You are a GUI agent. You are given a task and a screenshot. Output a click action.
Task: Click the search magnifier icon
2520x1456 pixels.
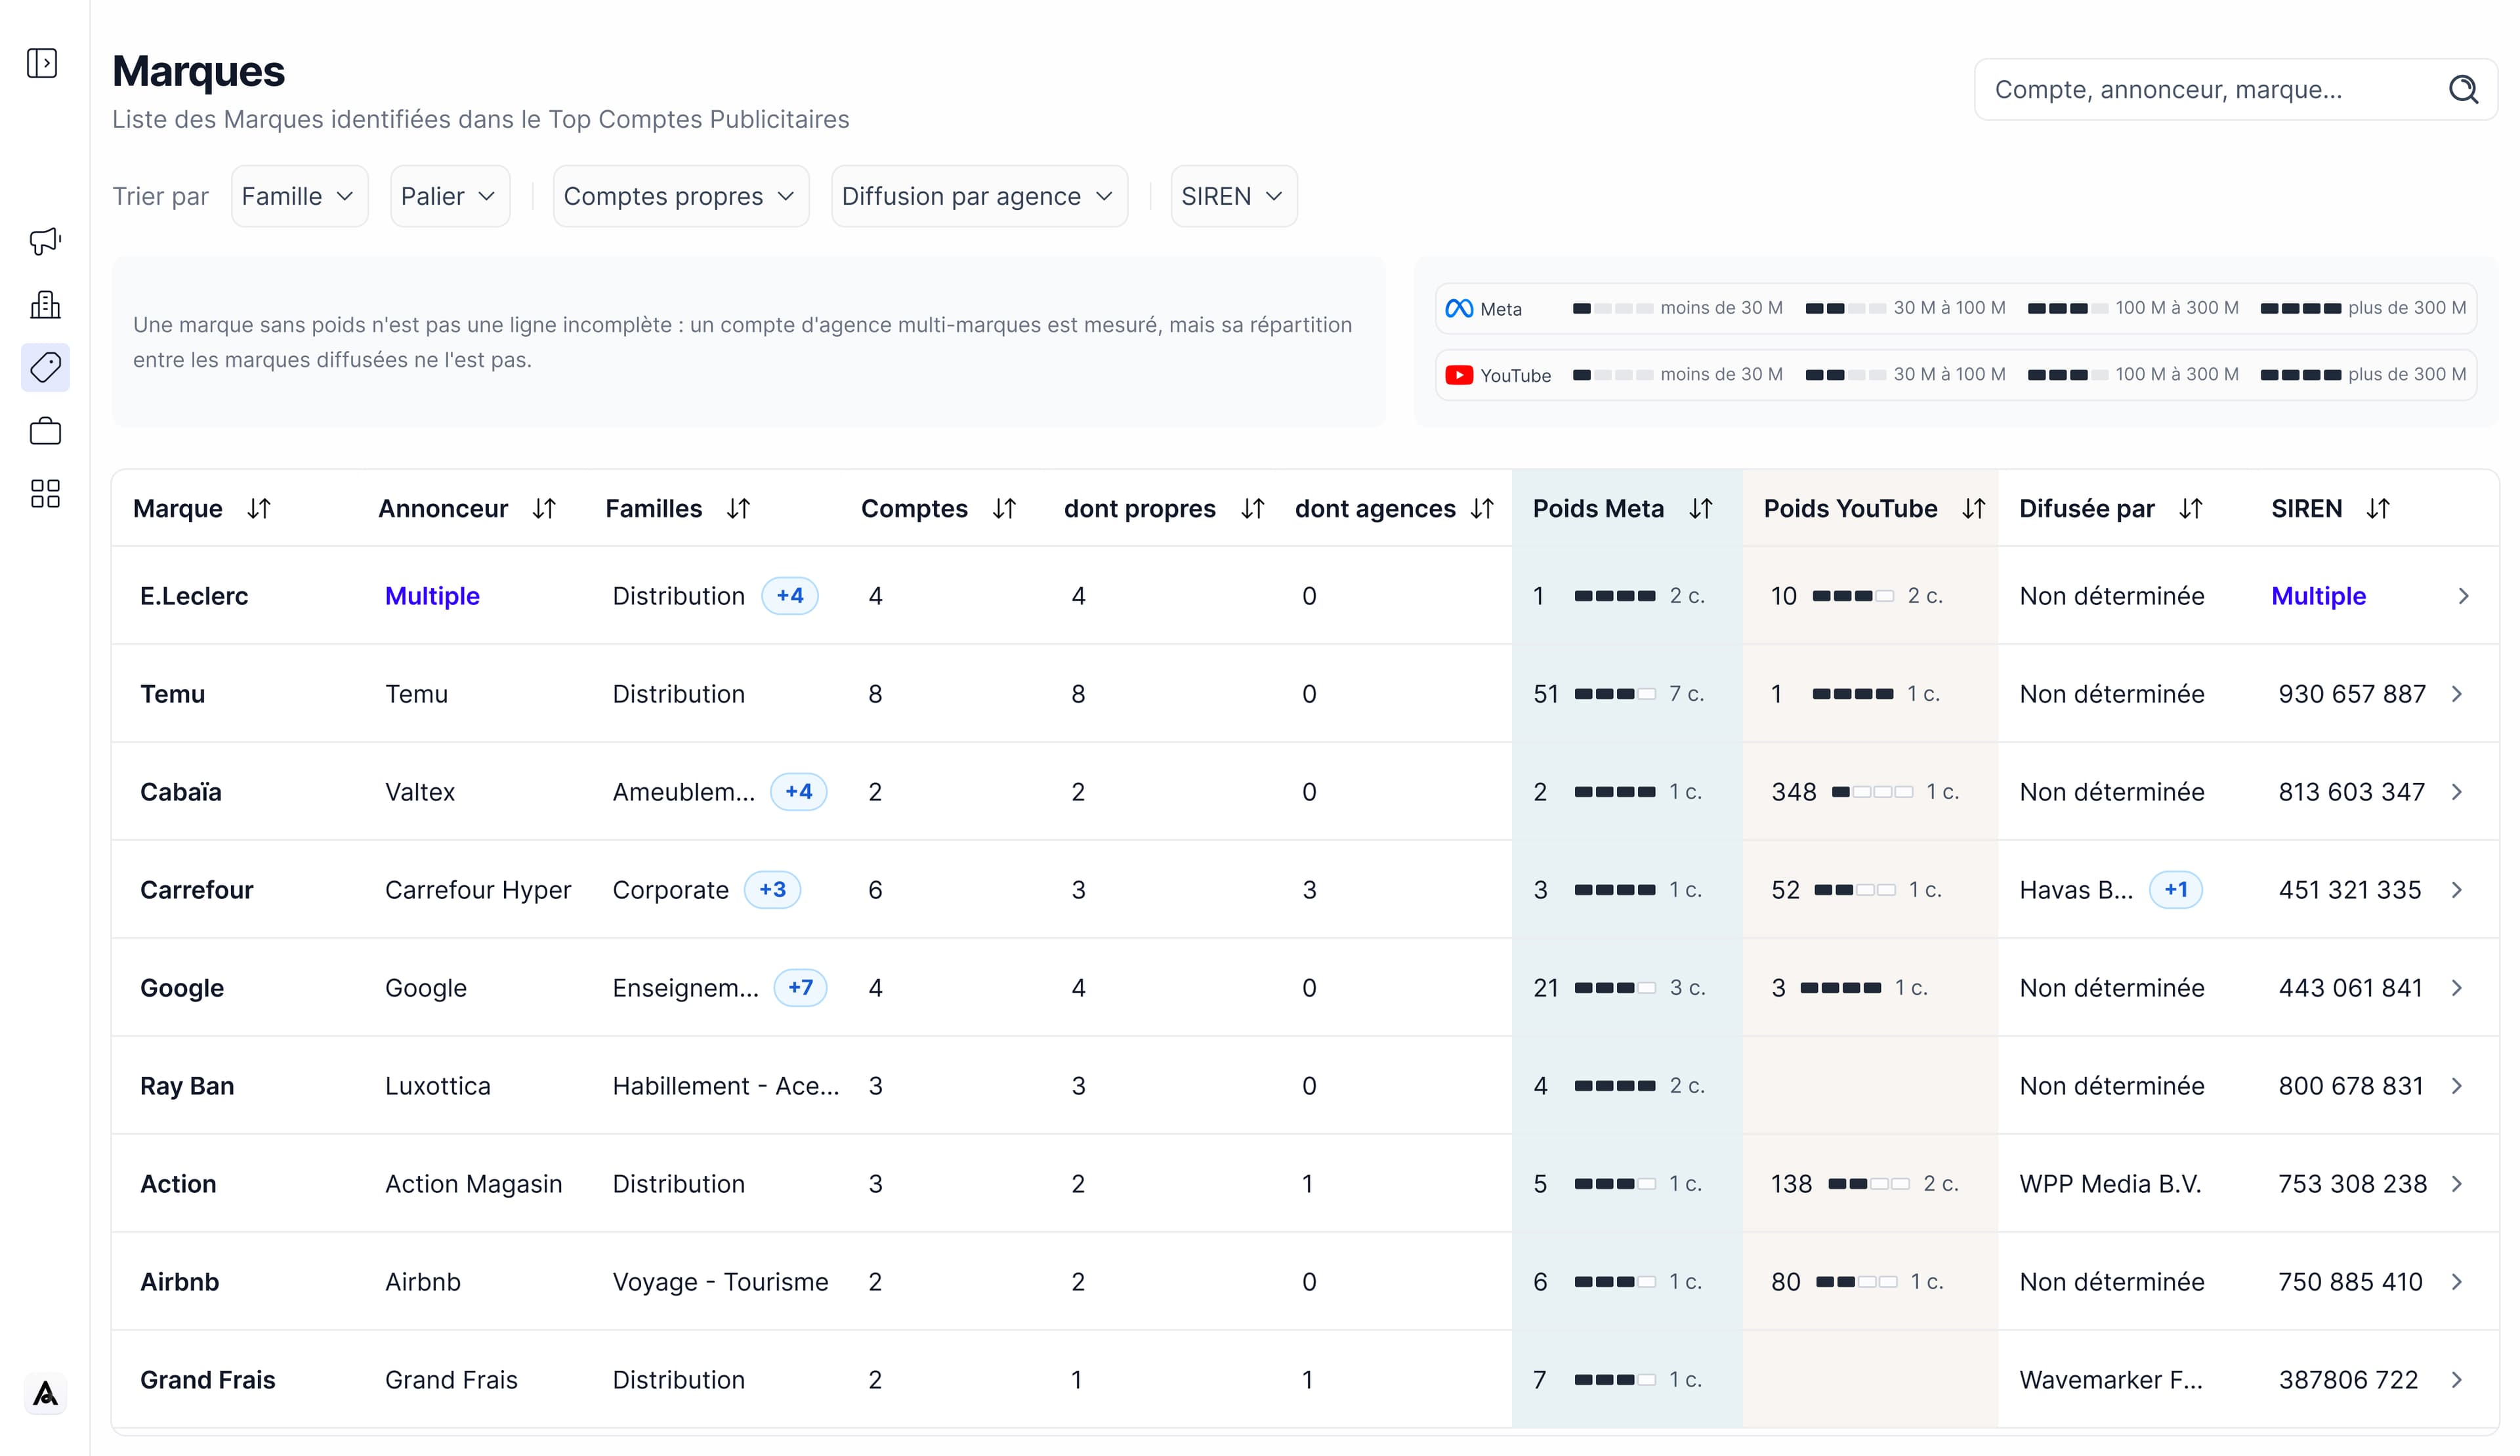click(x=2463, y=89)
